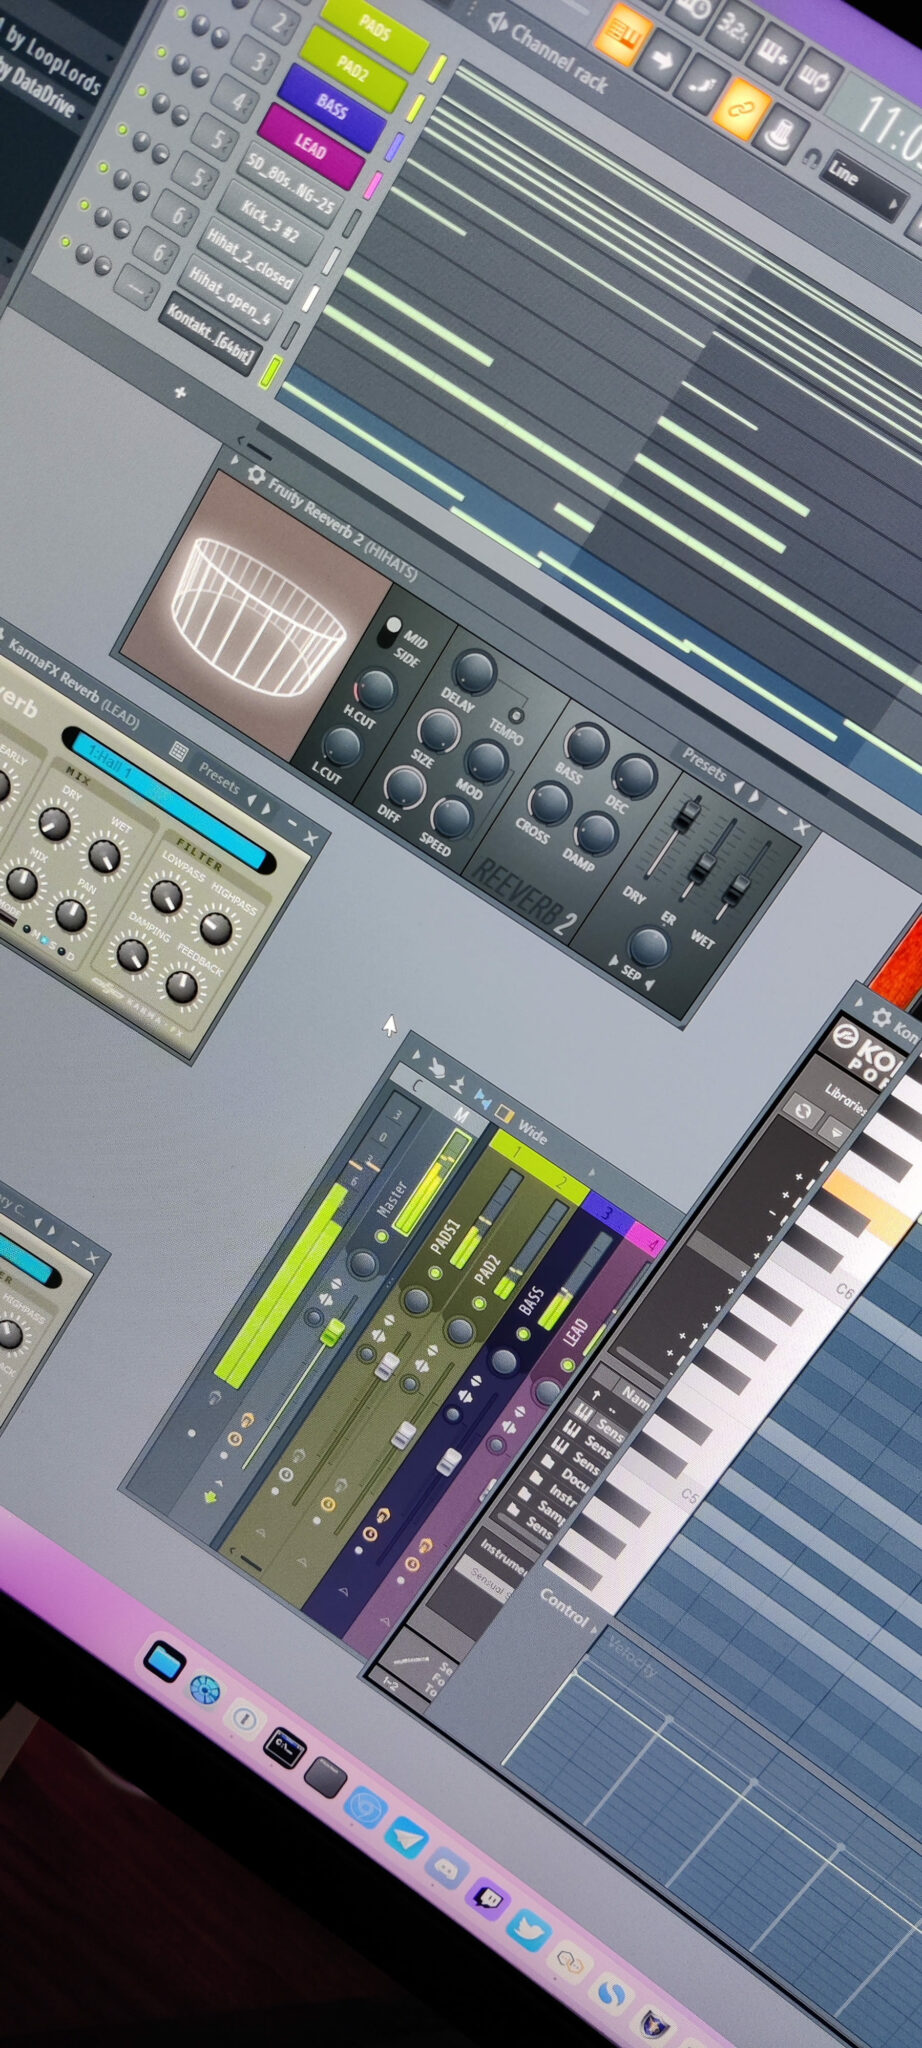Select the BASS channel button
The image size is (922, 2048).
coord(331,106)
